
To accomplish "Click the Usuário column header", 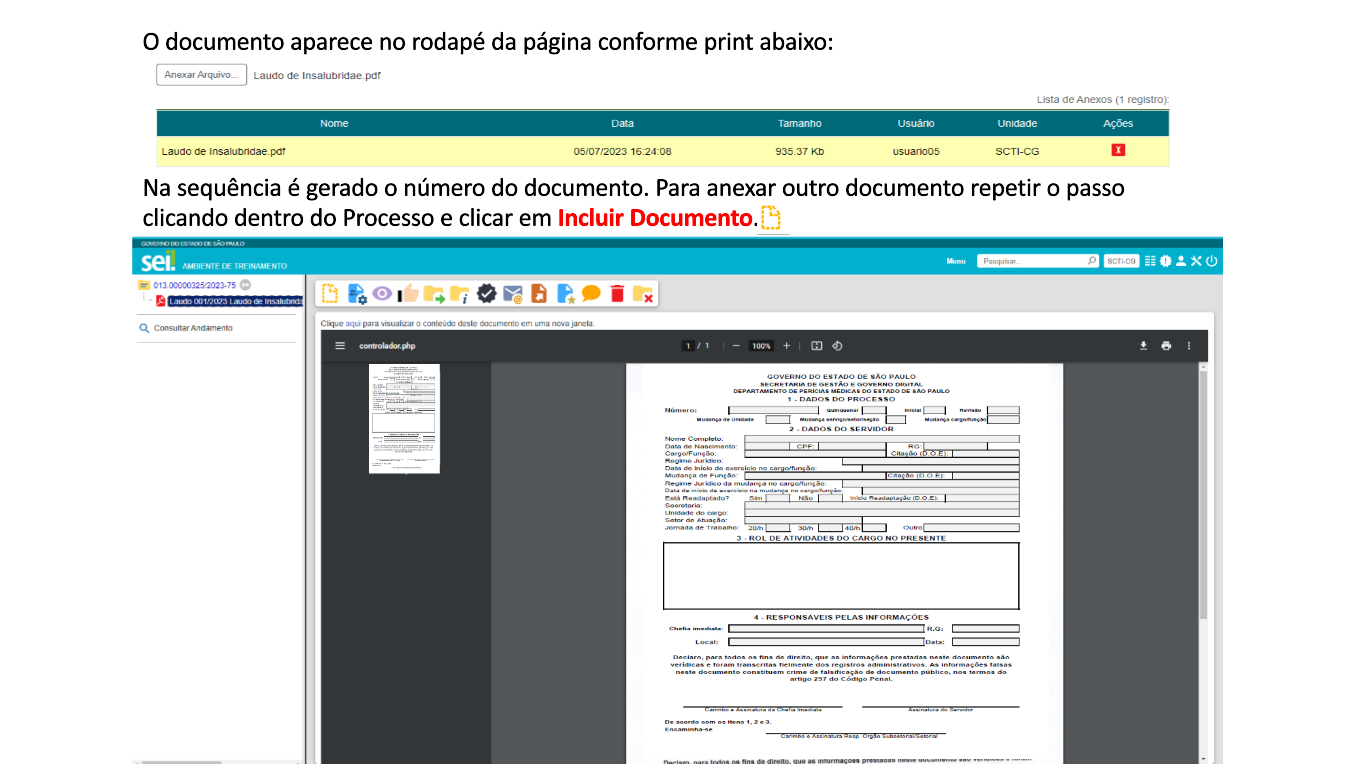I will 916,123.
